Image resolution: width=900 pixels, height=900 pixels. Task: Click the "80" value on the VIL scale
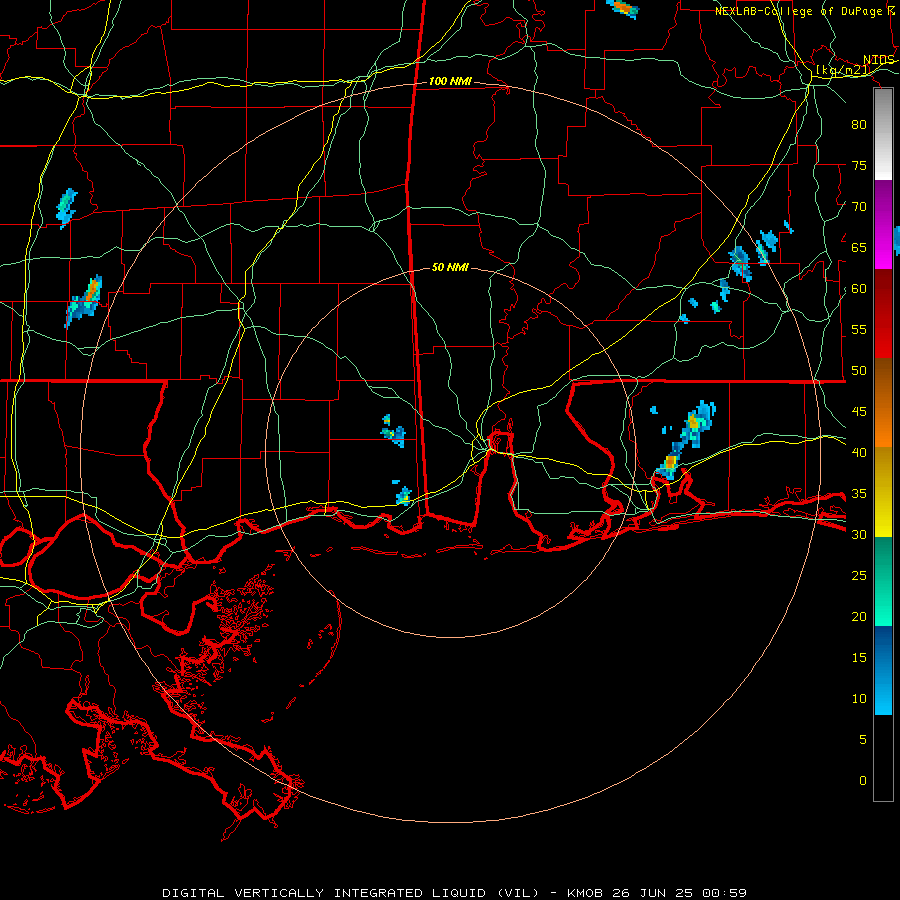(x=859, y=125)
